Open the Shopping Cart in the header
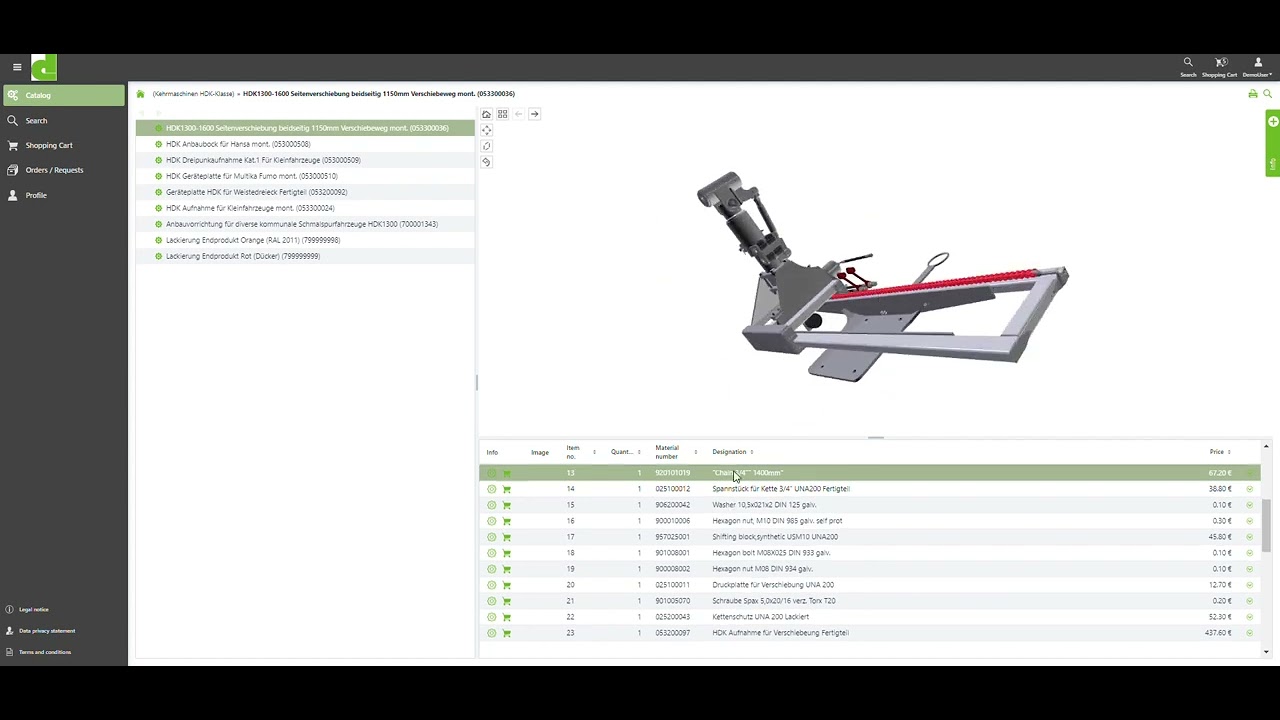 point(1220,67)
